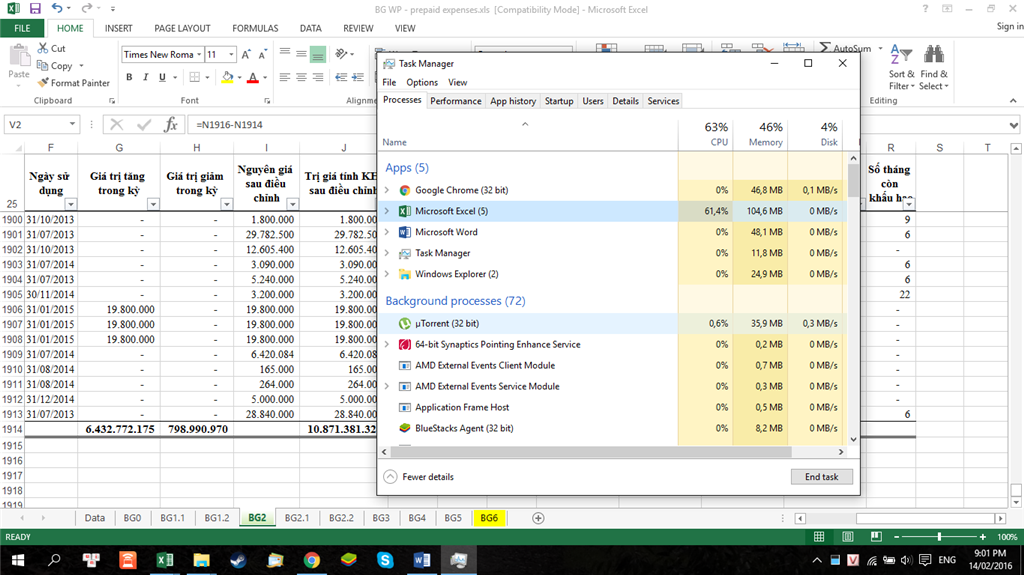Click the Format Painter tool

[x=74, y=83]
